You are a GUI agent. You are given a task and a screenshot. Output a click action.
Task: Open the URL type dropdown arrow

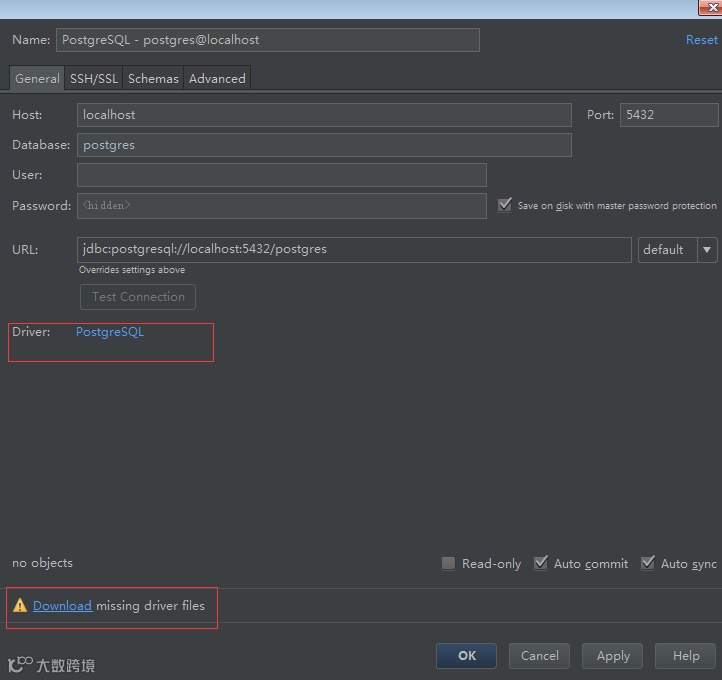click(x=707, y=250)
